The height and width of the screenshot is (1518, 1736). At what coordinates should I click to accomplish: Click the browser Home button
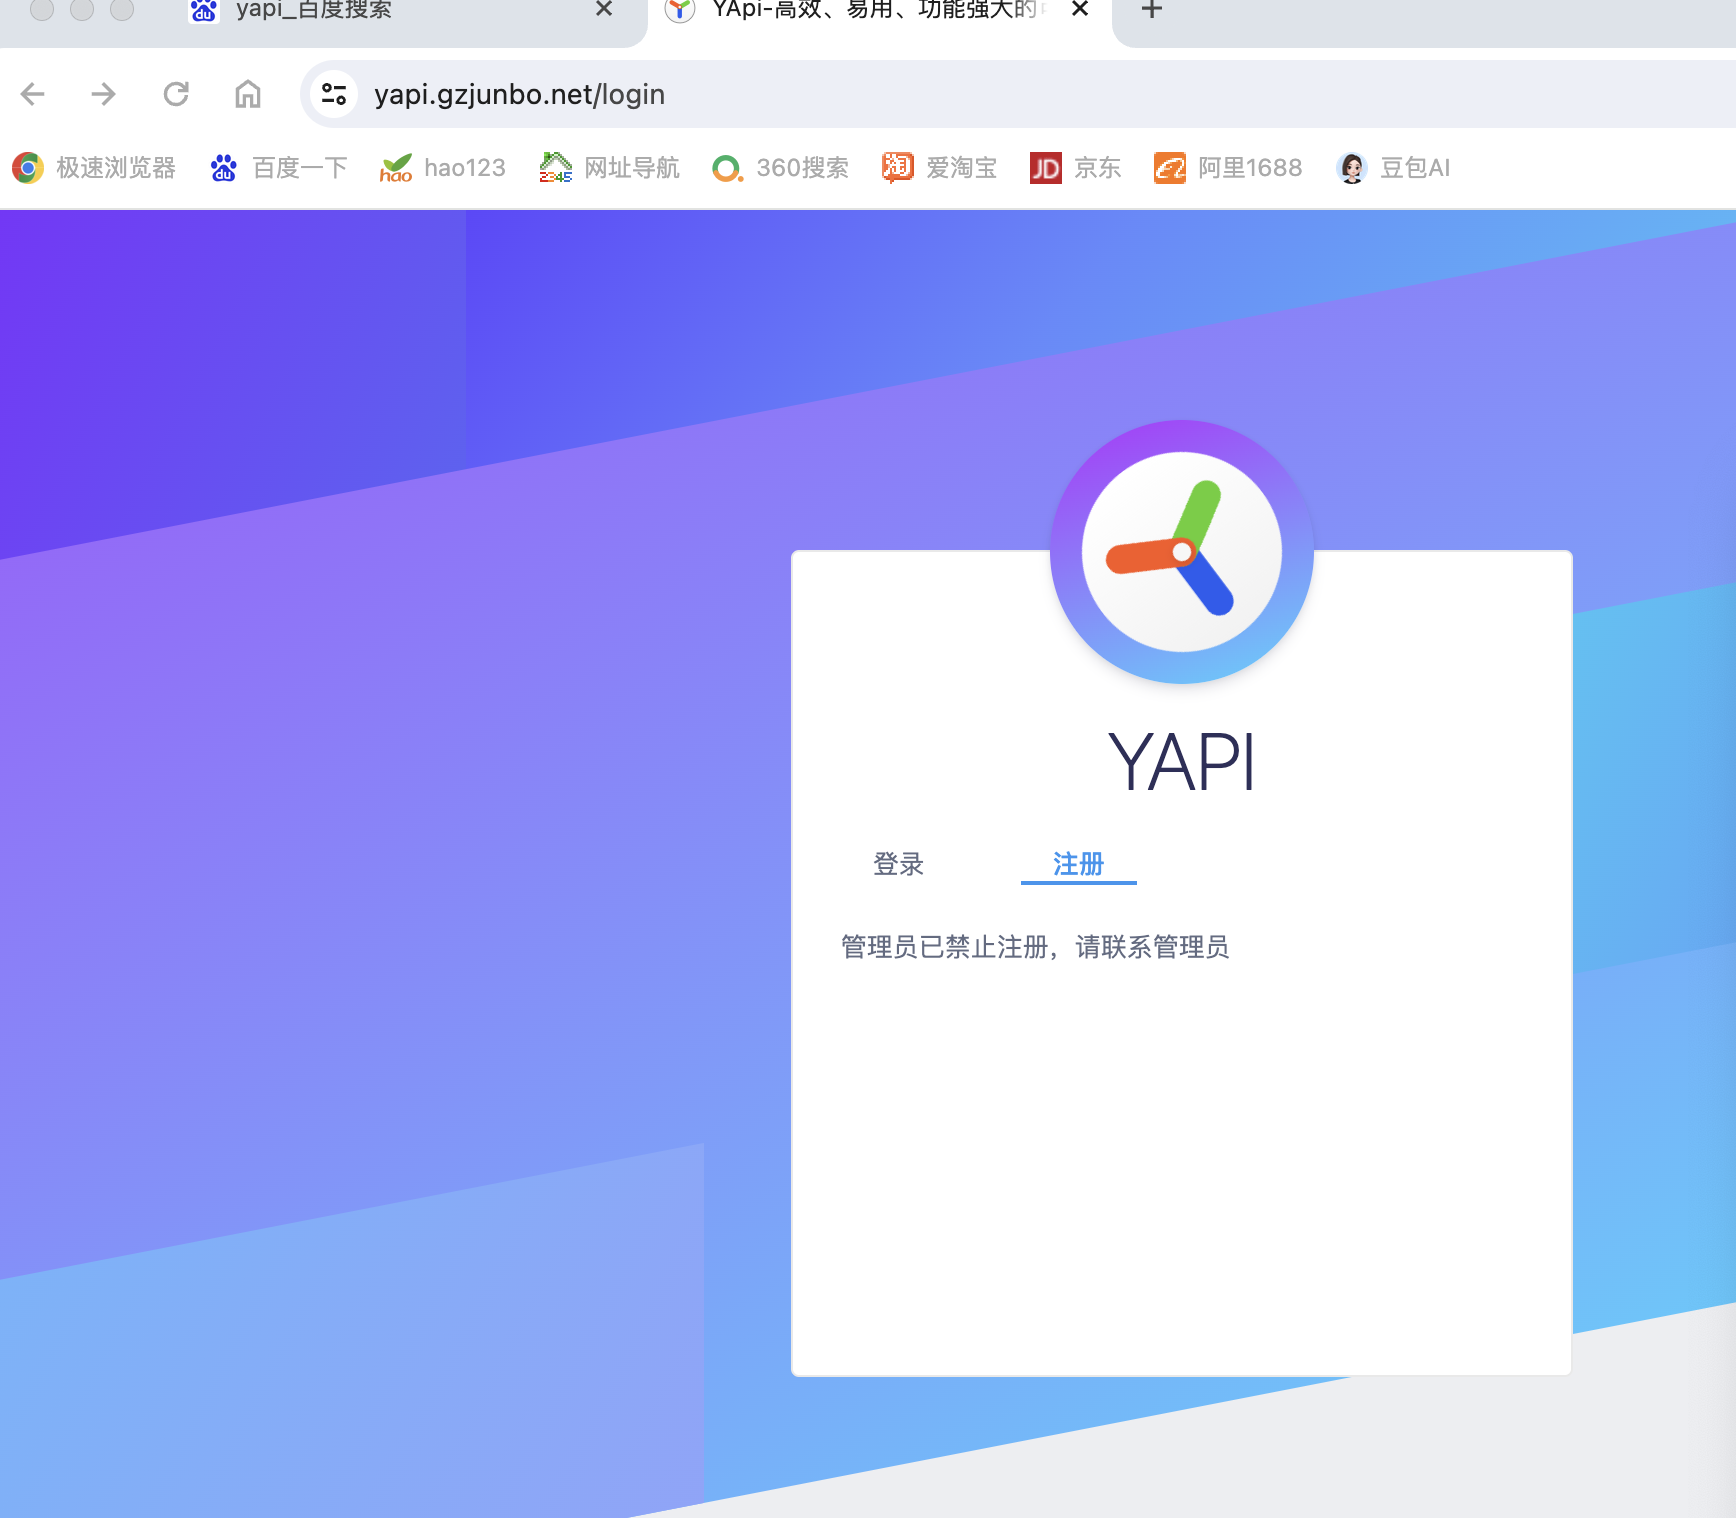point(246,93)
